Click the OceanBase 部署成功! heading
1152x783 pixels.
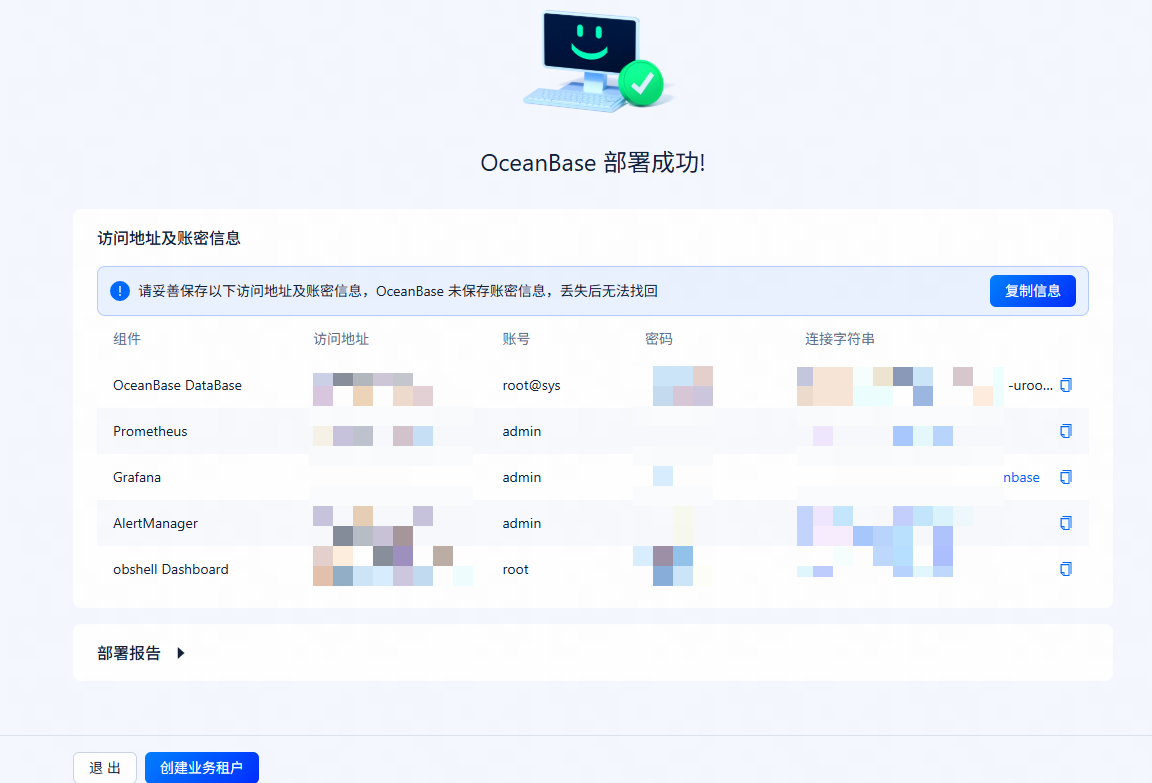click(x=593, y=162)
